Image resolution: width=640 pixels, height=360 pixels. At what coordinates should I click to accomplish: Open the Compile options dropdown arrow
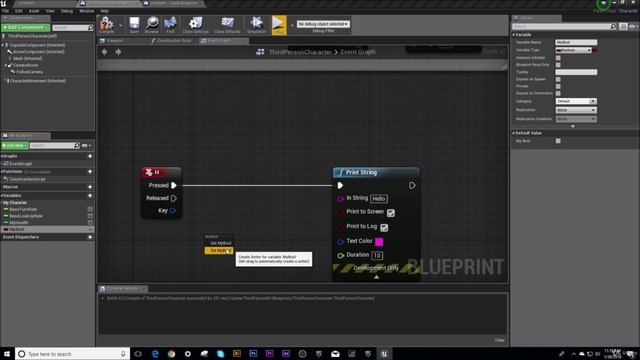click(x=120, y=25)
